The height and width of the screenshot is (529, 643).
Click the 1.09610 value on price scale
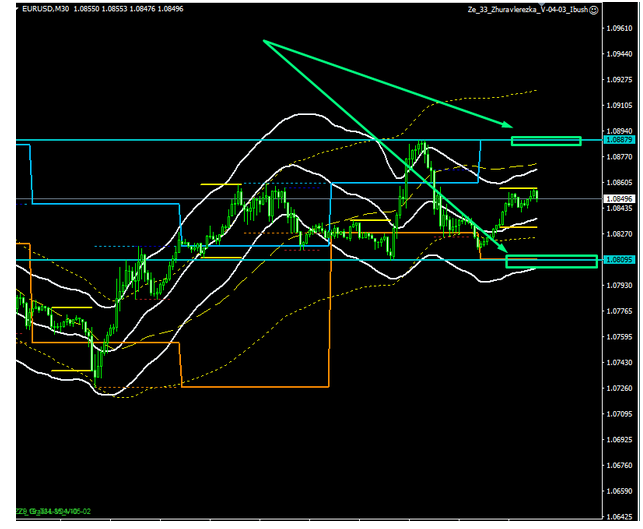[620, 28]
